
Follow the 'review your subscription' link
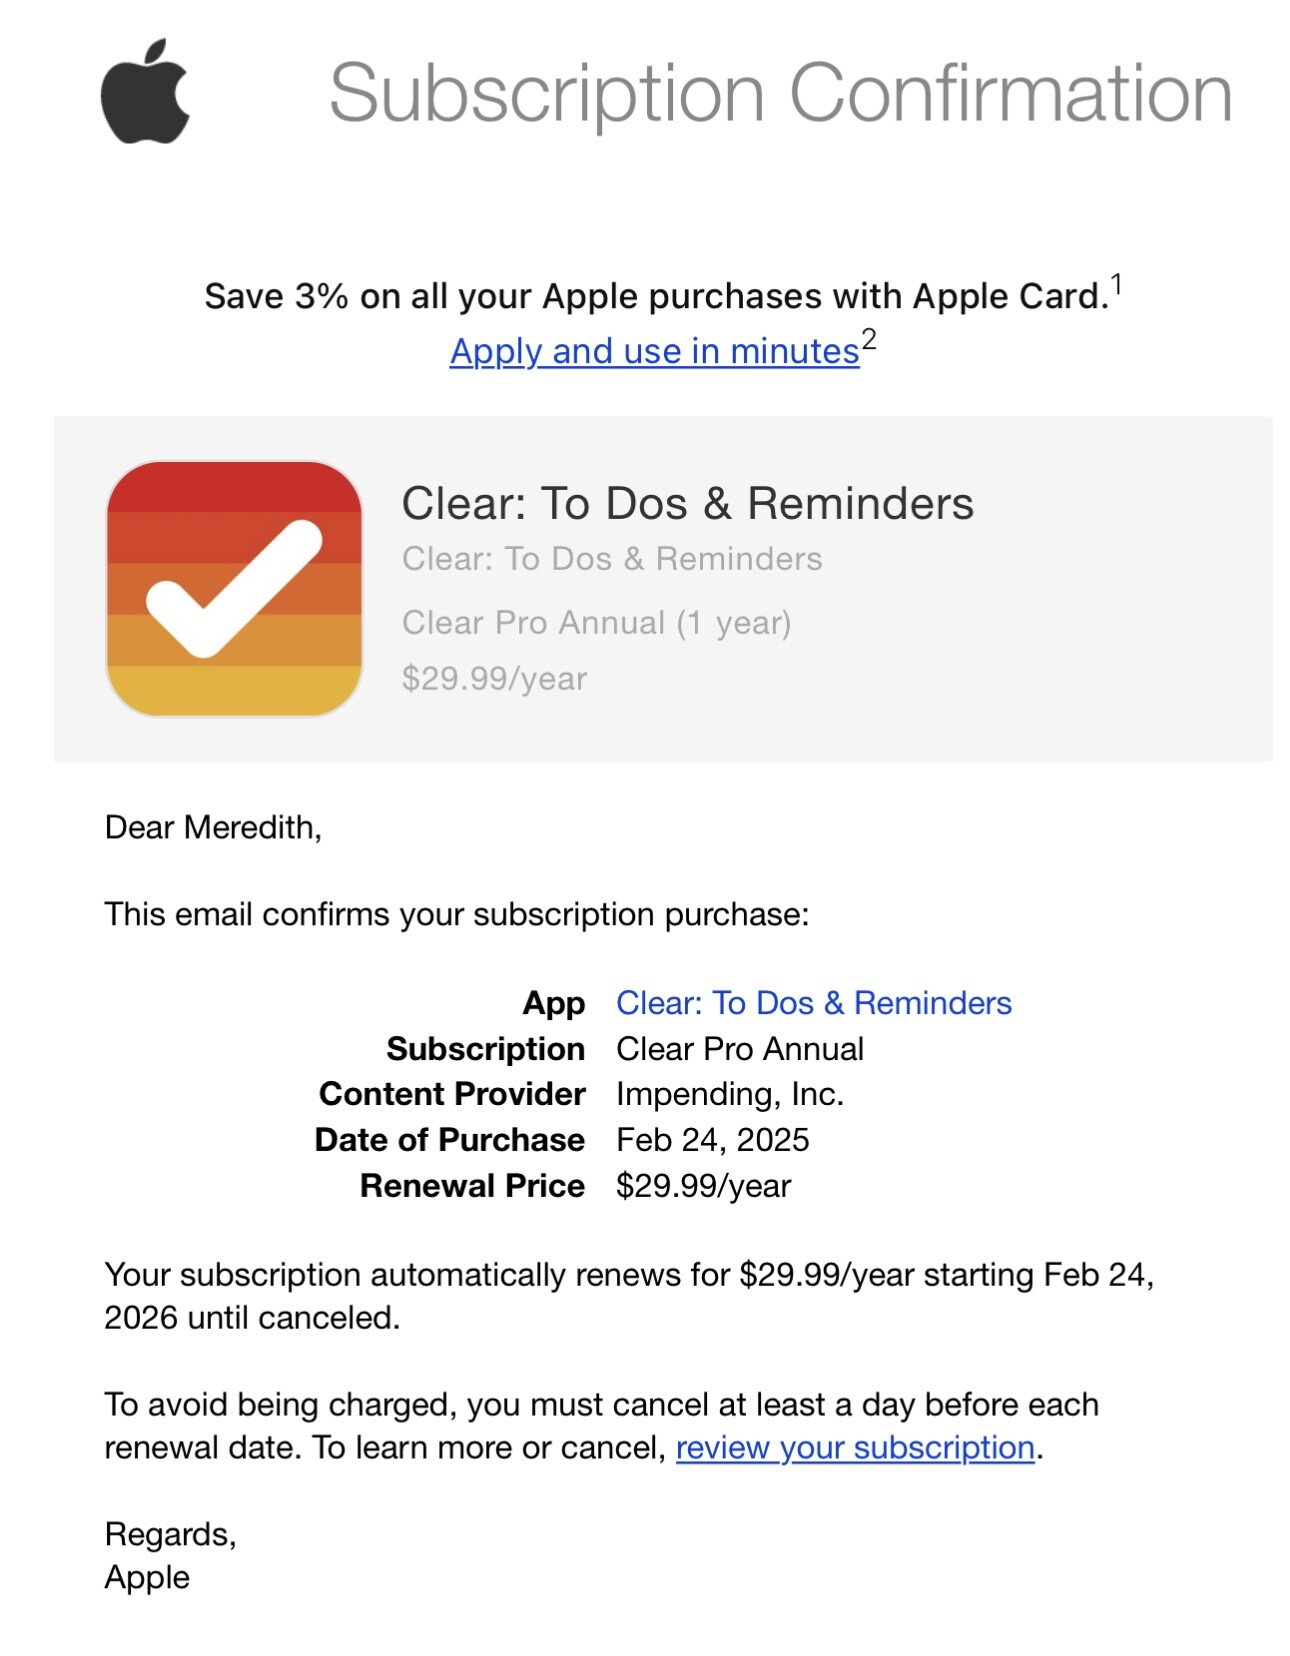coord(855,1447)
